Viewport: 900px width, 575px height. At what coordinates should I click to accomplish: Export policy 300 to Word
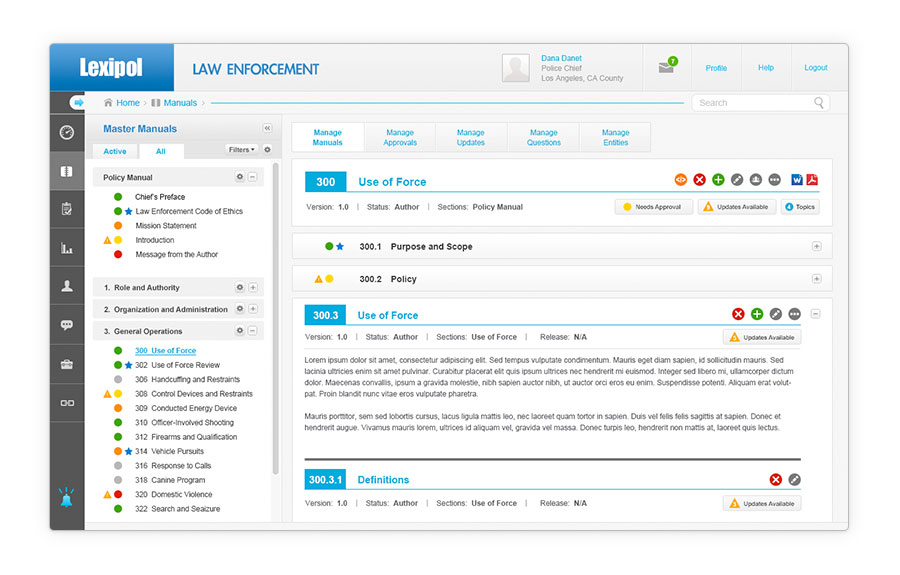[x=797, y=180]
